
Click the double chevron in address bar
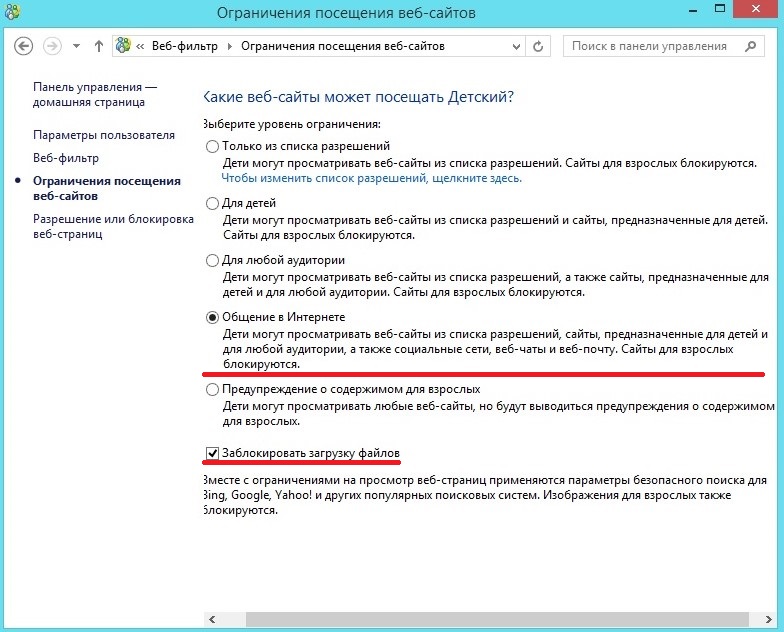coord(140,46)
